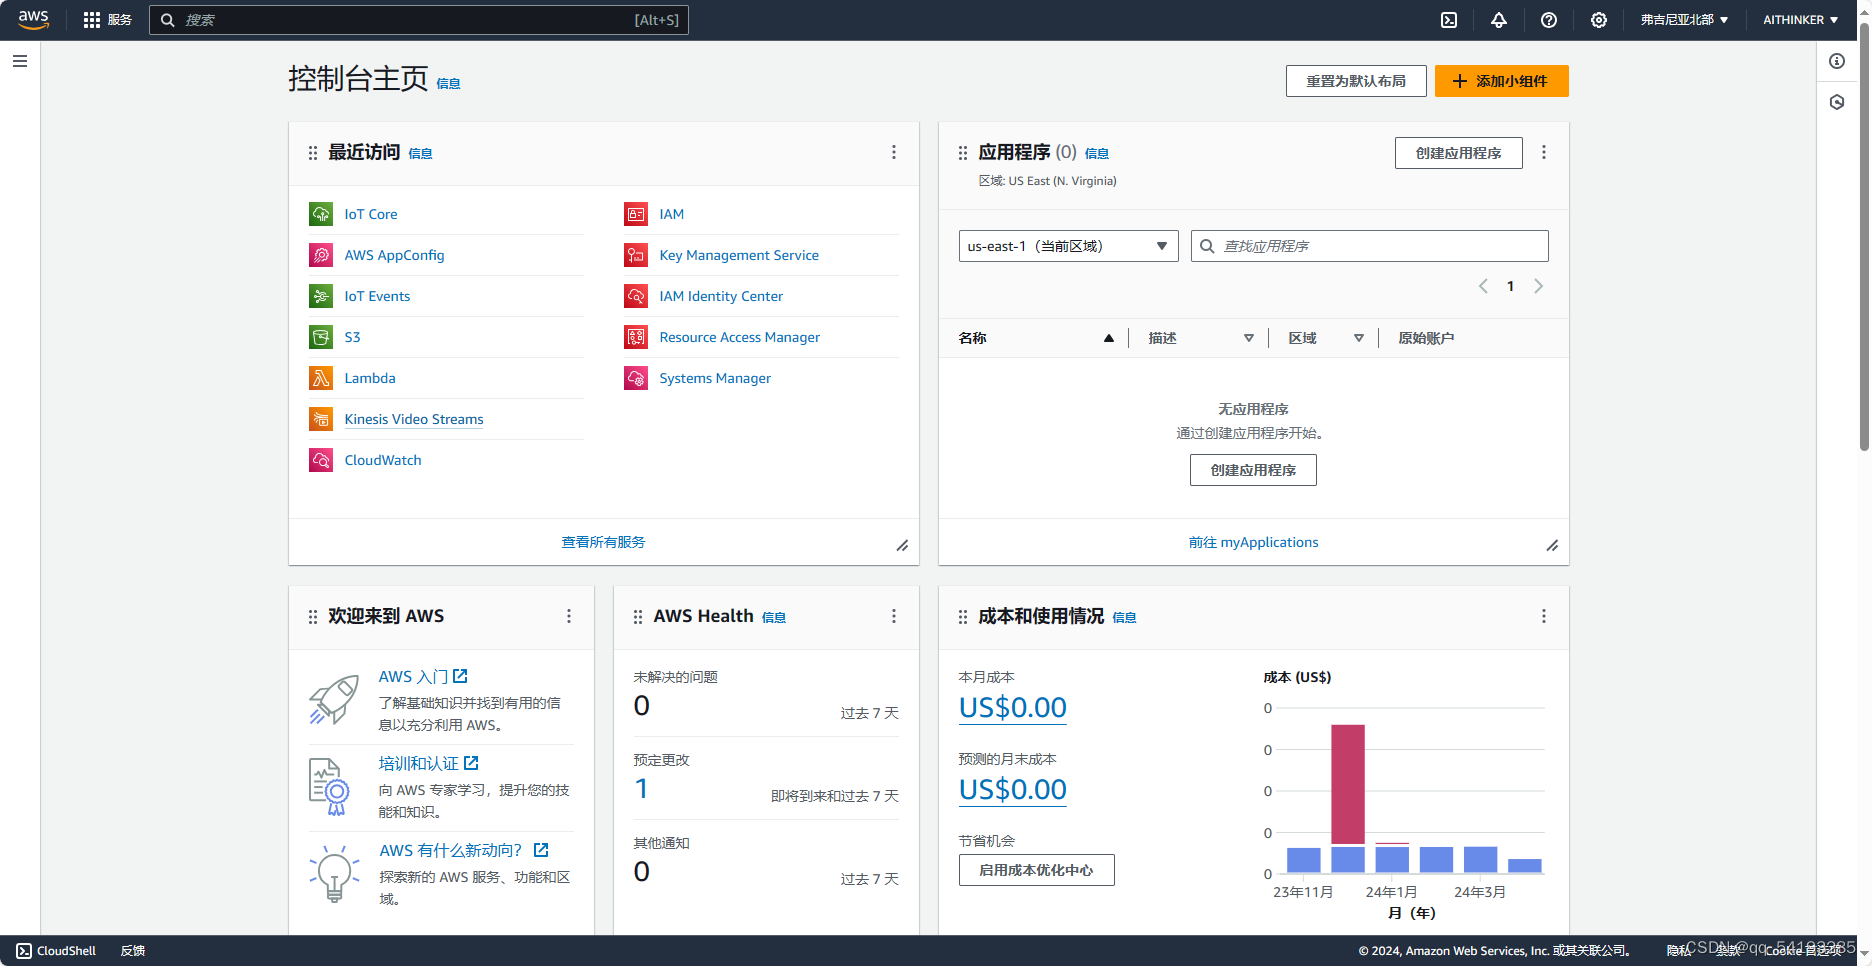This screenshot has height=966, width=1872.
Task: Click the red cost bar in the chart
Action: [1347, 784]
